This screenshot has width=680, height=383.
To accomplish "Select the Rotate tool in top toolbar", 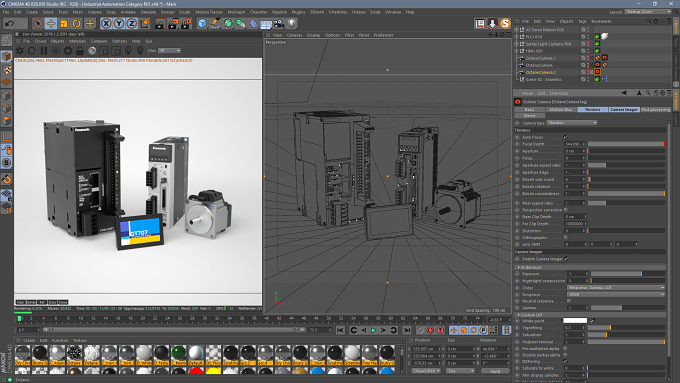I will tap(77, 23).
